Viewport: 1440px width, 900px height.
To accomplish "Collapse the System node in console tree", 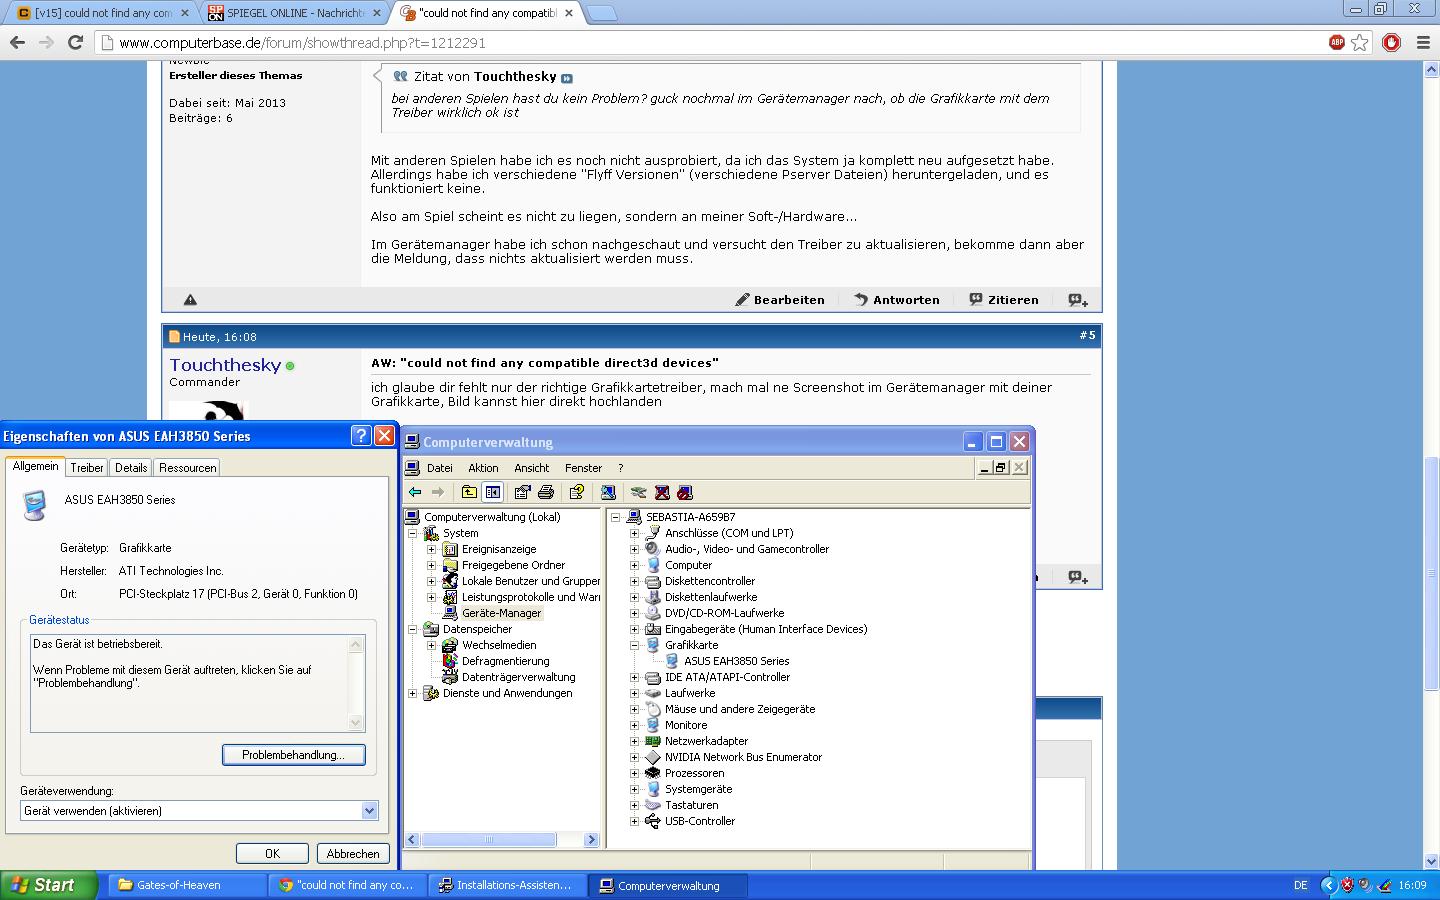I will point(412,533).
